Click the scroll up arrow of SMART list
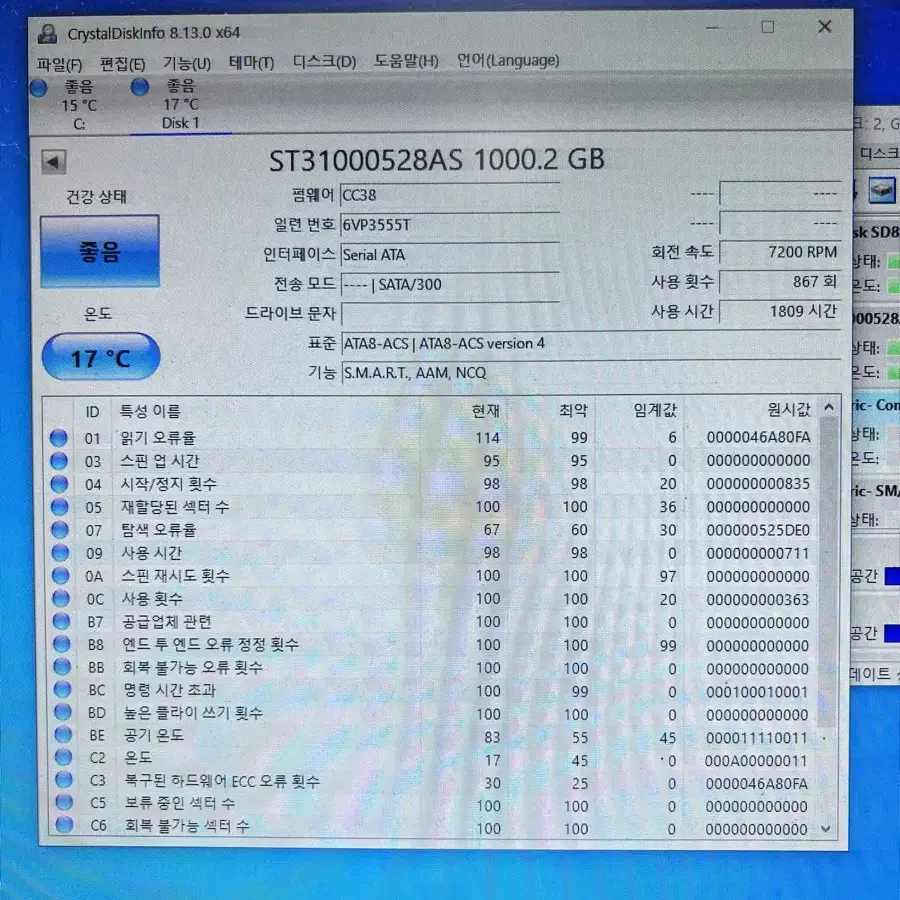The width and height of the screenshot is (900, 900). (828, 408)
